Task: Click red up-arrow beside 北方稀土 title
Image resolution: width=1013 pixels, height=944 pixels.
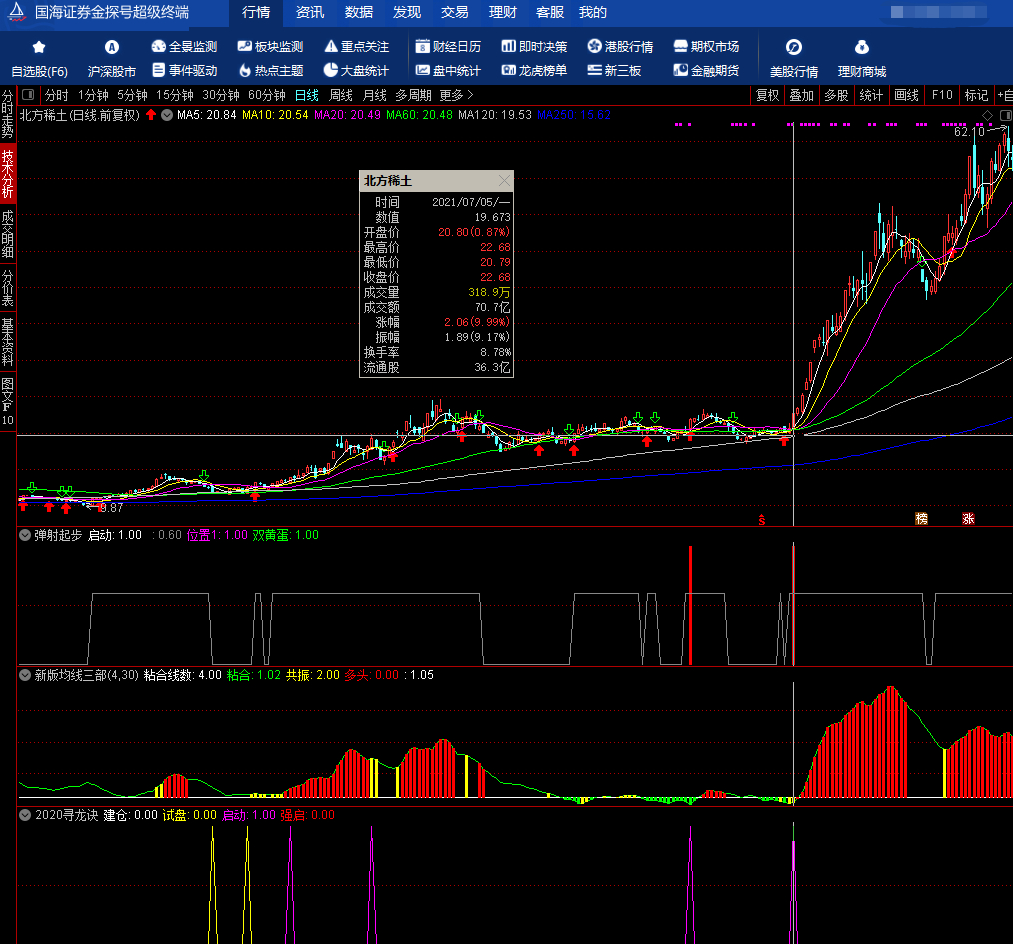Action: pos(151,115)
